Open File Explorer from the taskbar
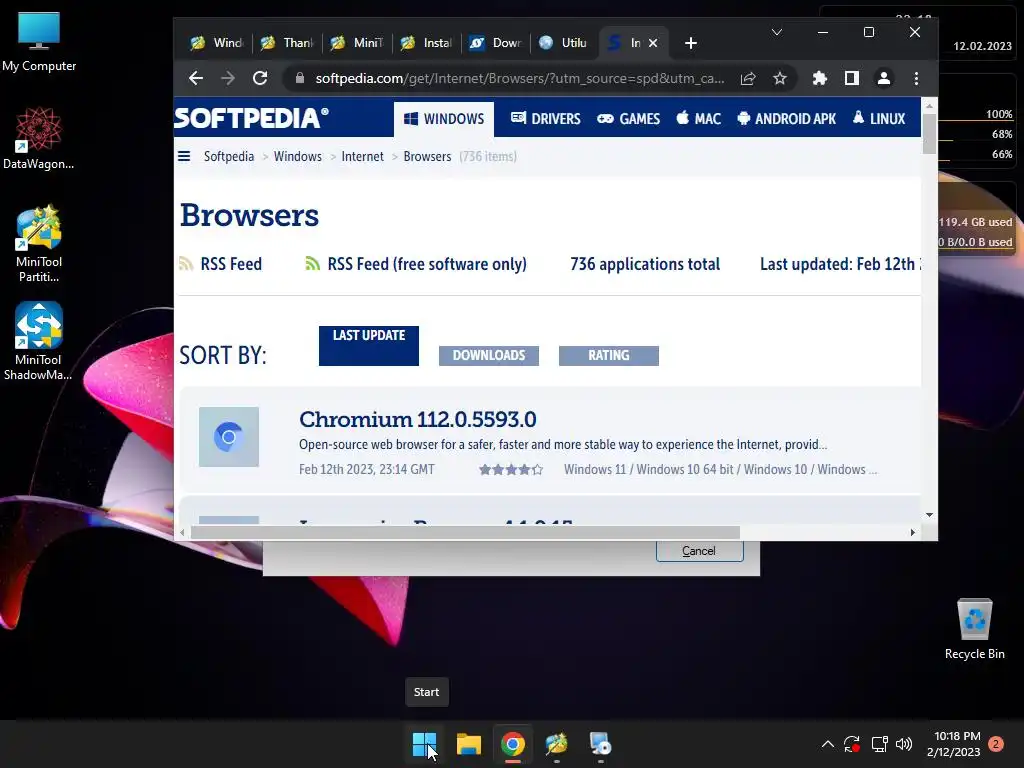The height and width of the screenshot is (768, 1024). click(469, 744)
